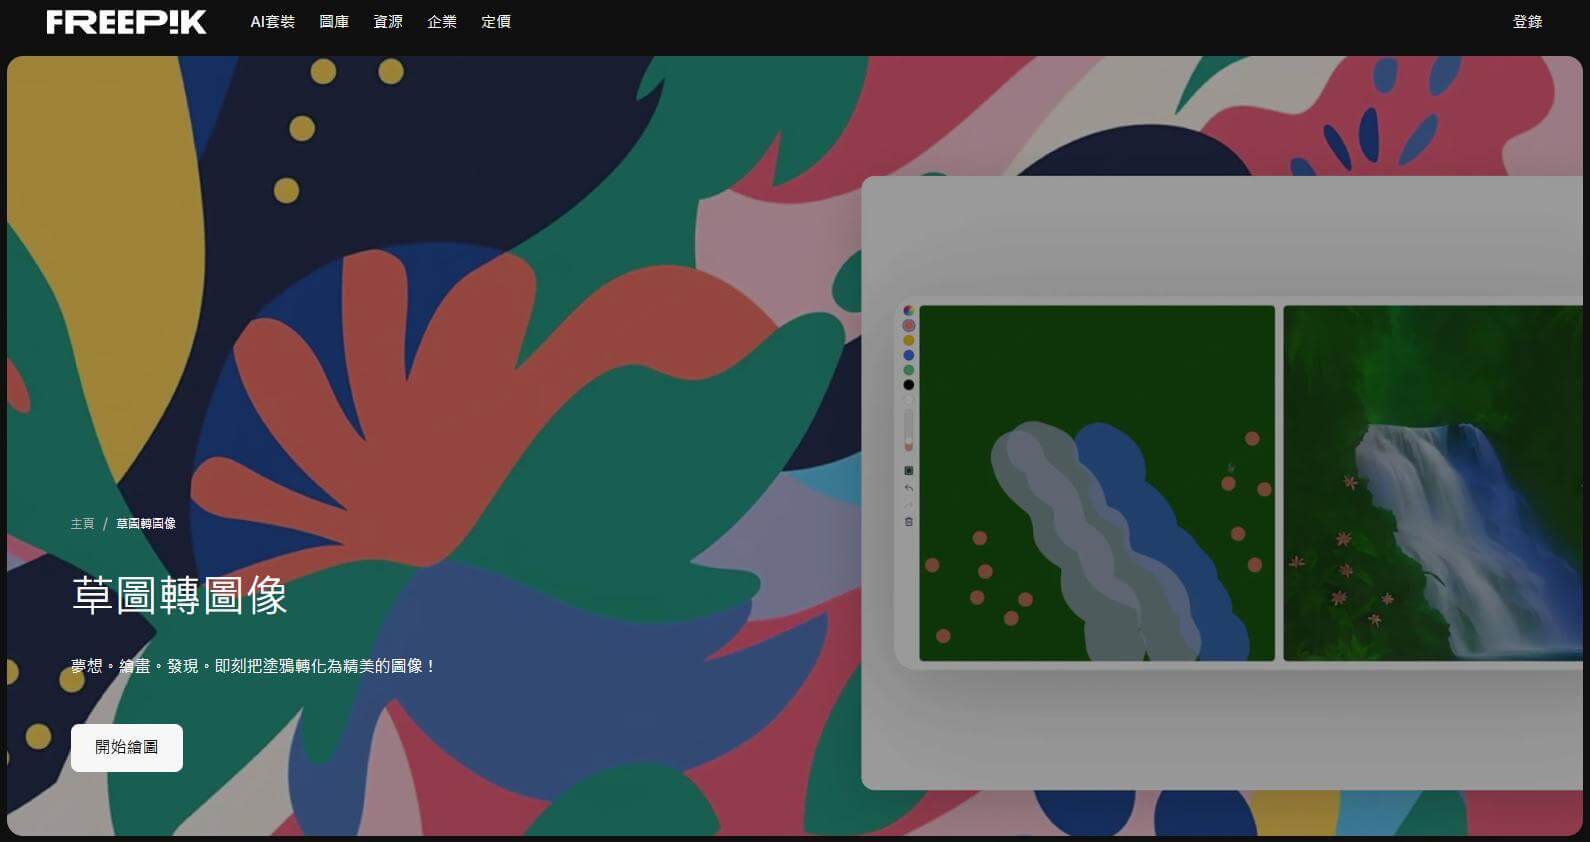Viewport: 1590px width, 842px height.
Task: Click the green sketch canvas with doodle
Action: [x=1096, y=483]
